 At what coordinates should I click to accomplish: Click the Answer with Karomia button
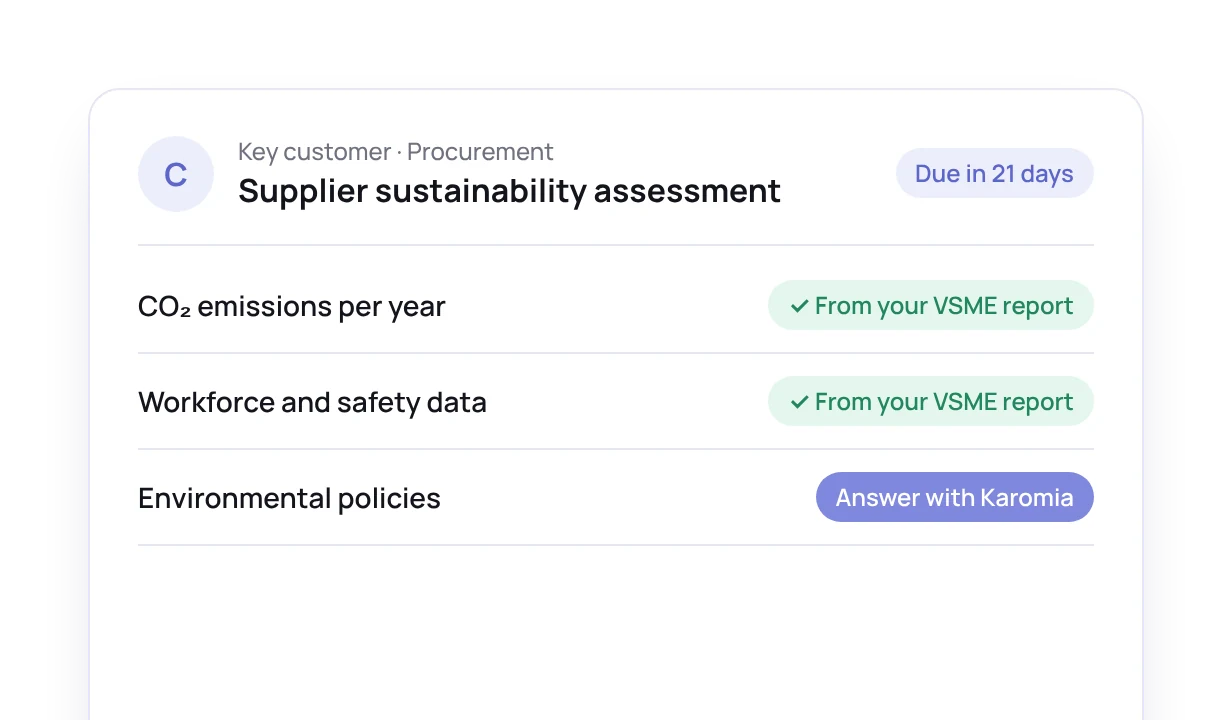coord(955,497)
